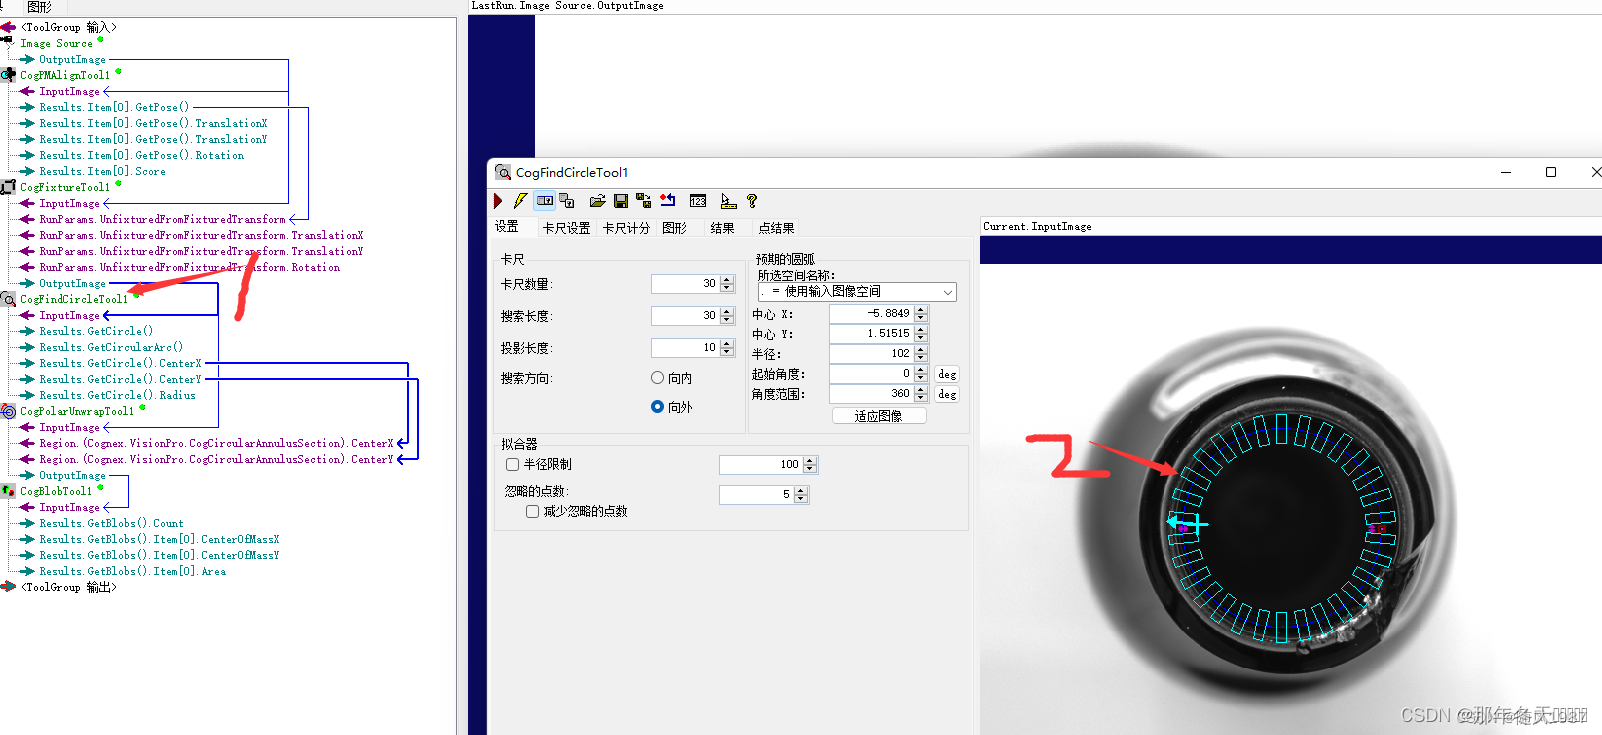Toggle electric mode lightning bolt icon
This screenshot has height=735, width=1602.
[520, 201]
